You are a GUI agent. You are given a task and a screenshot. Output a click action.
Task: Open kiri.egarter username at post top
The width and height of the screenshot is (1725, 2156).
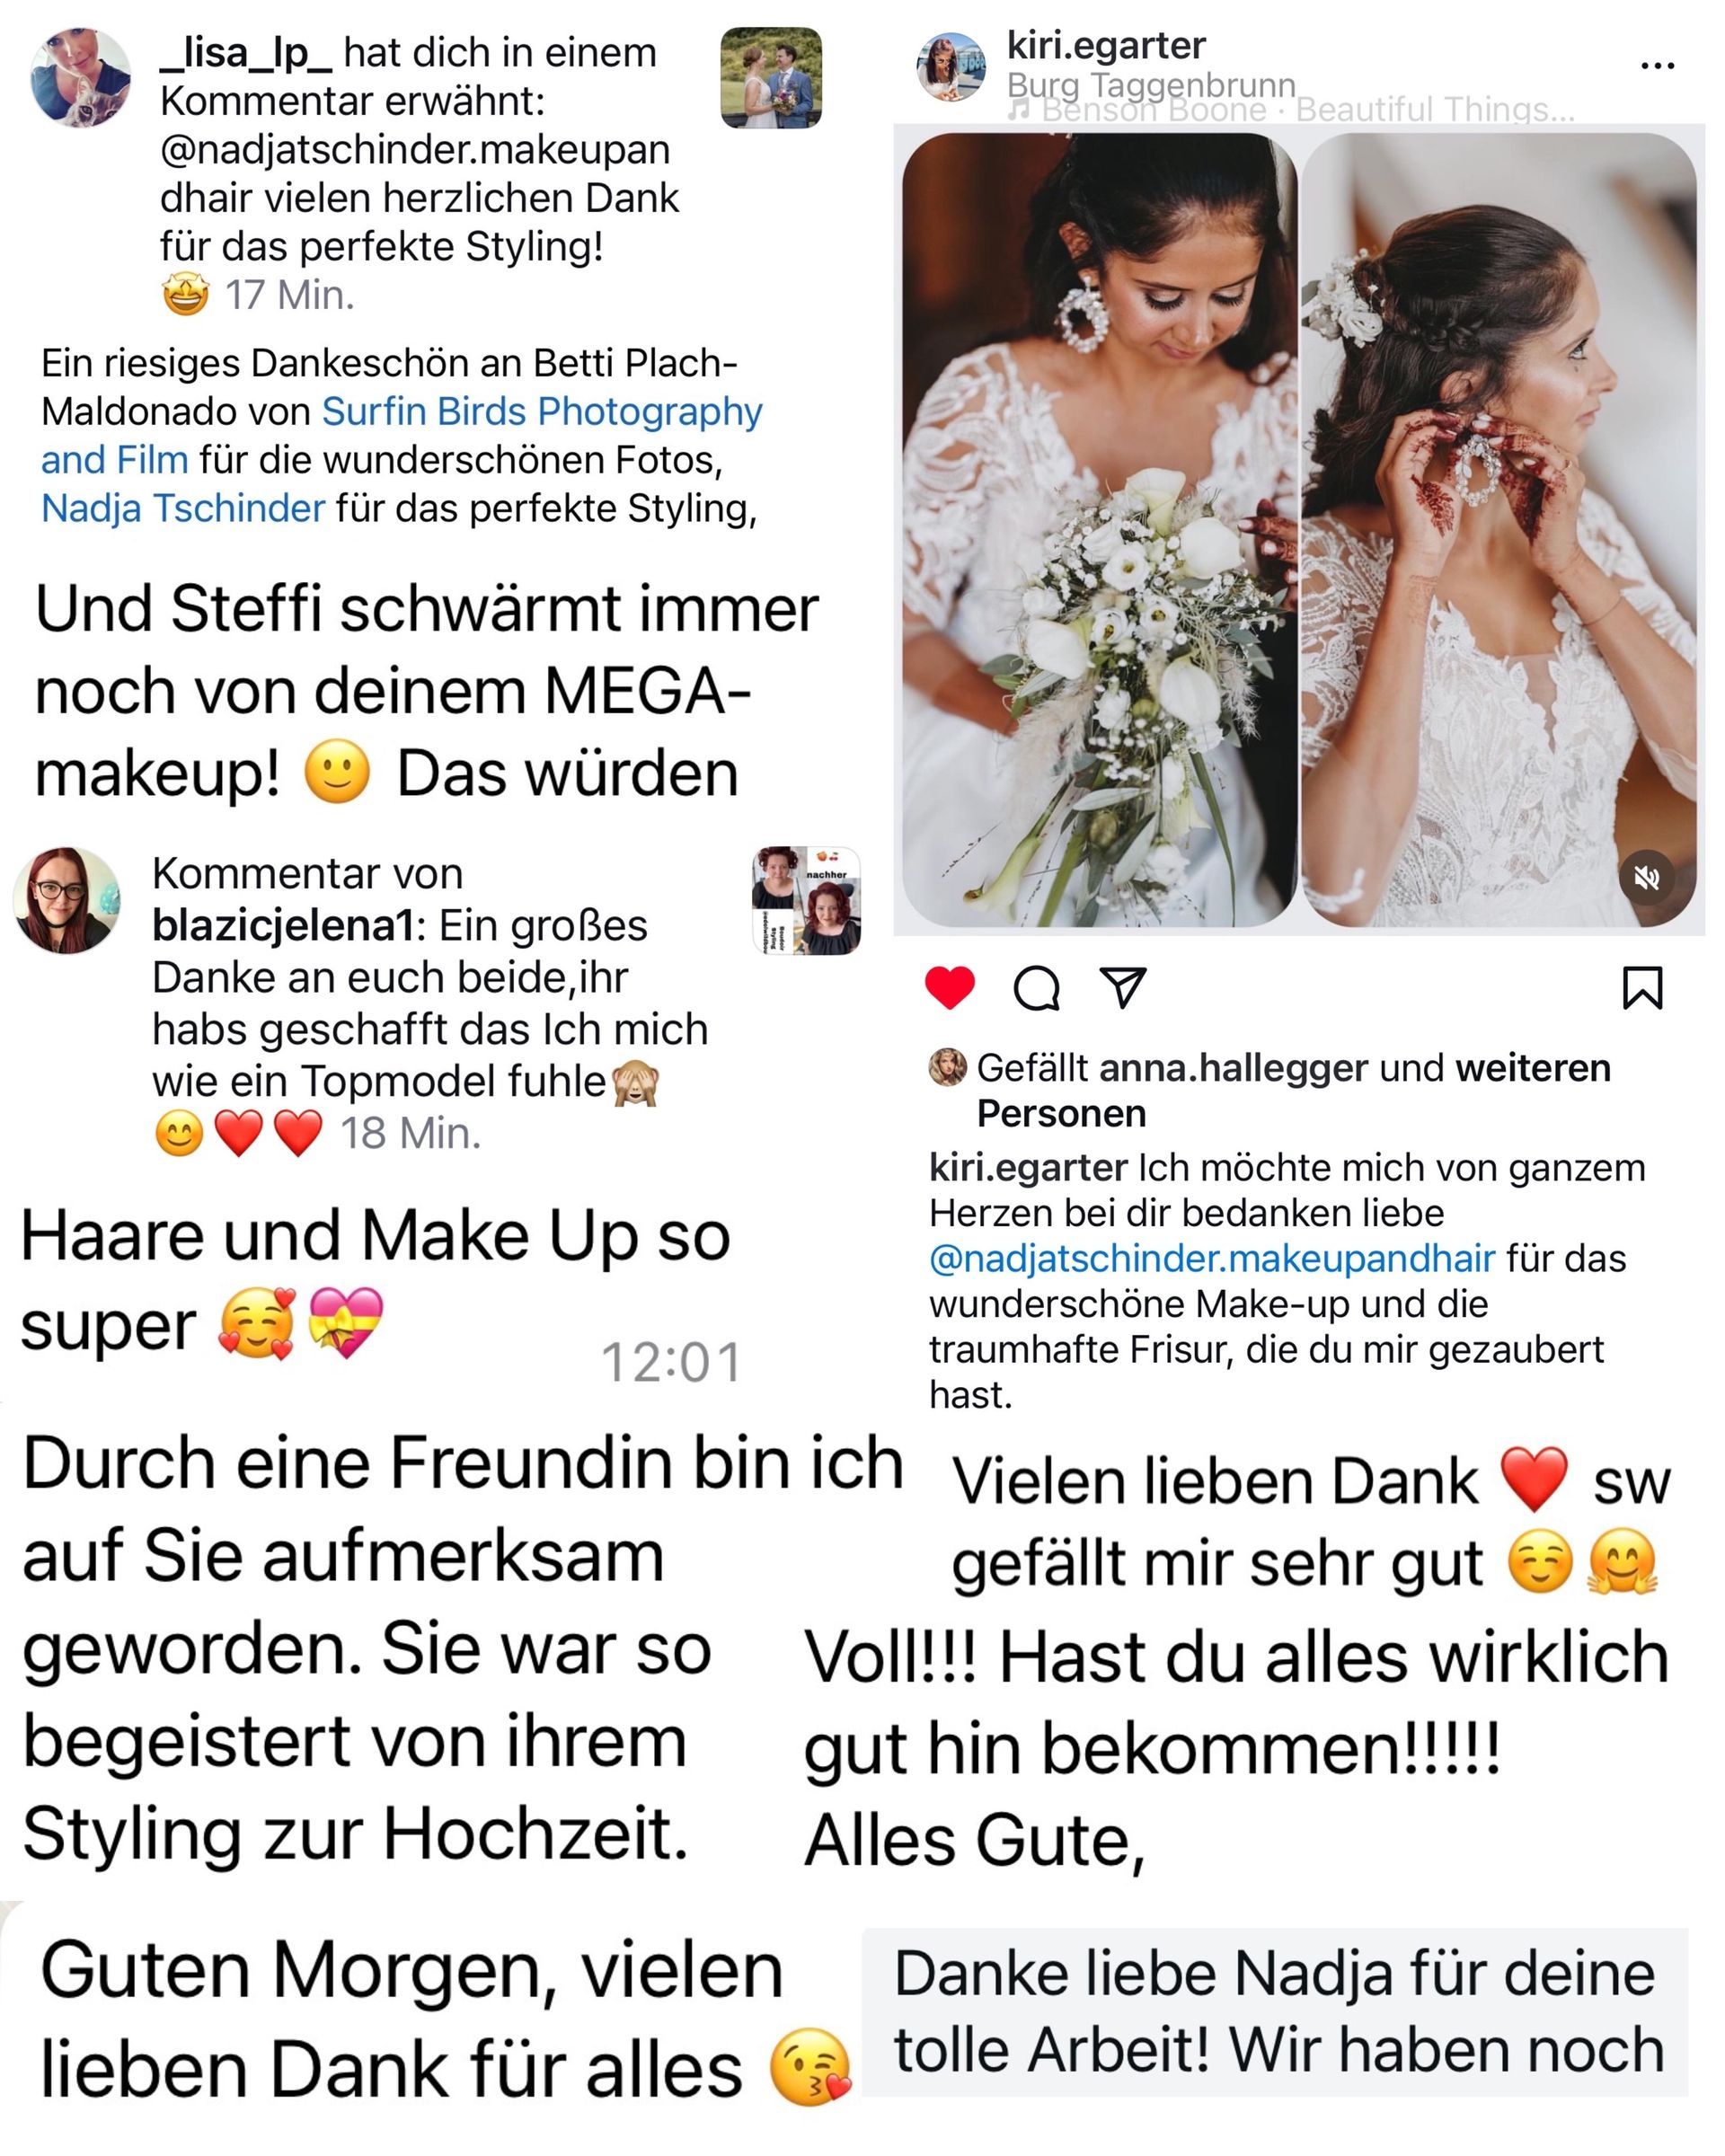[1106, 45]
